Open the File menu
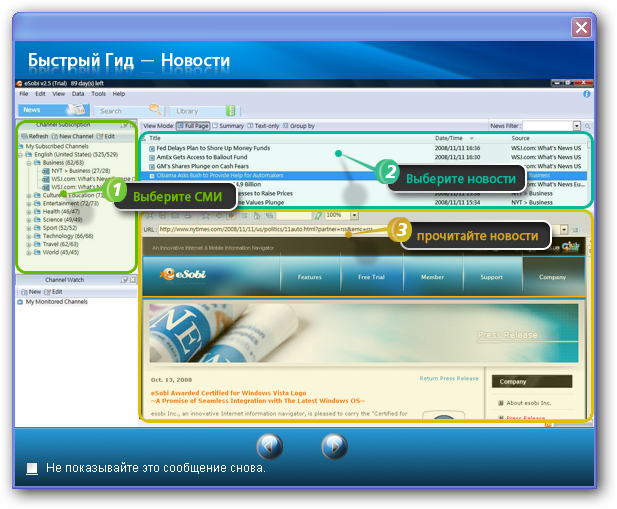Screen dimensions: 617x509 click(24, 94)
